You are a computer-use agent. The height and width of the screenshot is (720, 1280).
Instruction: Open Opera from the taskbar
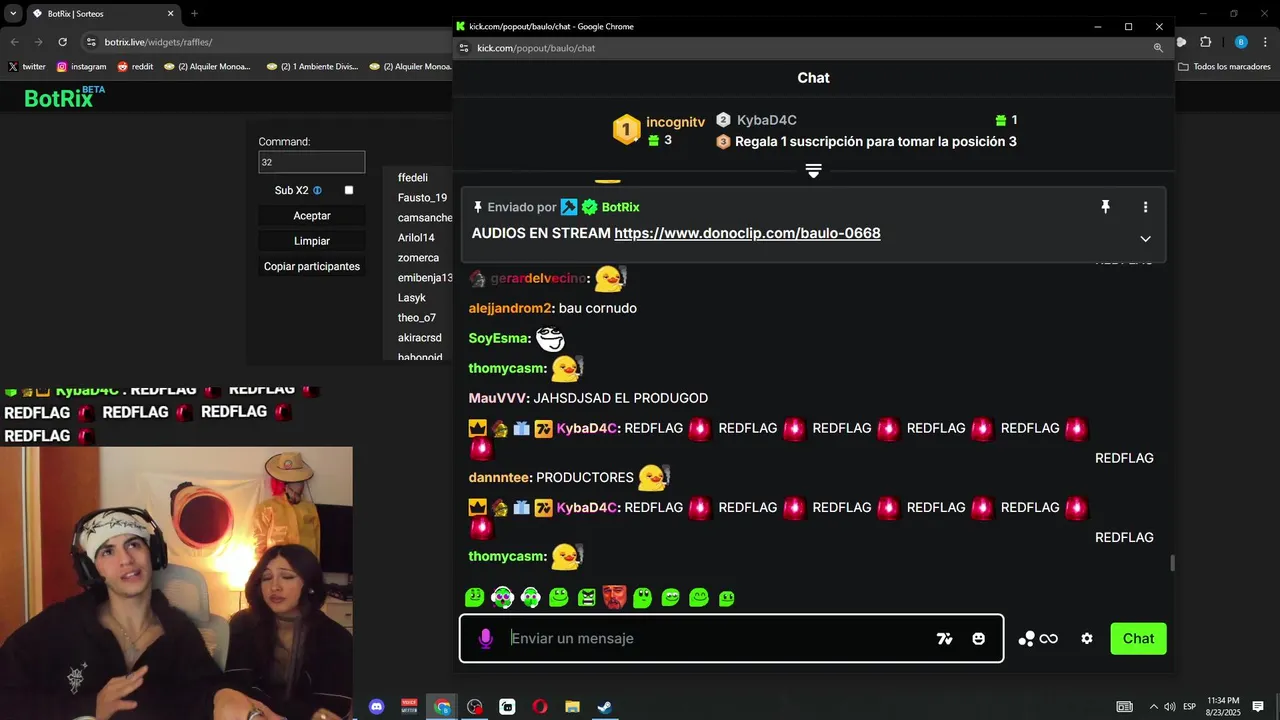pos(540,707)
